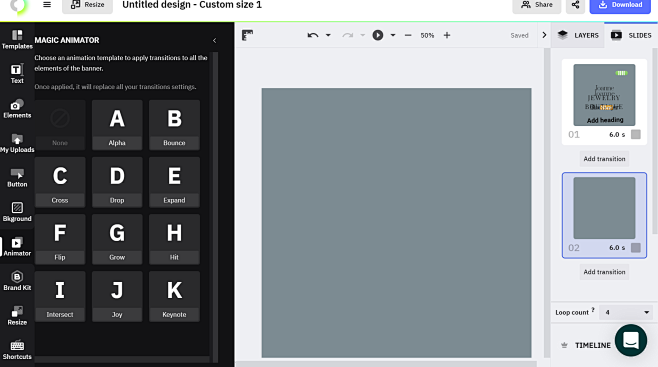
Task: Open the Bkground panel
Action: (17, 212)
